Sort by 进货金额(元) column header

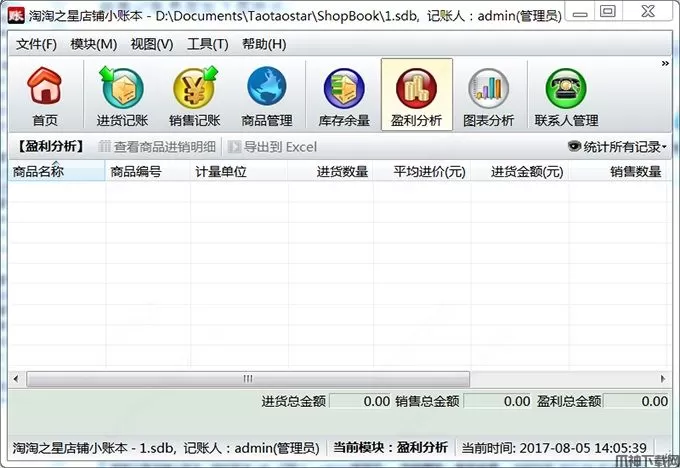pos(520,171)
